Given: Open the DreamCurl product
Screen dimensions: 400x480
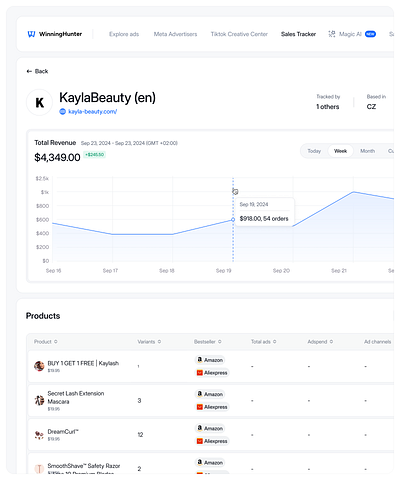Looking at the screenshot, I should (x=63, y=432).
